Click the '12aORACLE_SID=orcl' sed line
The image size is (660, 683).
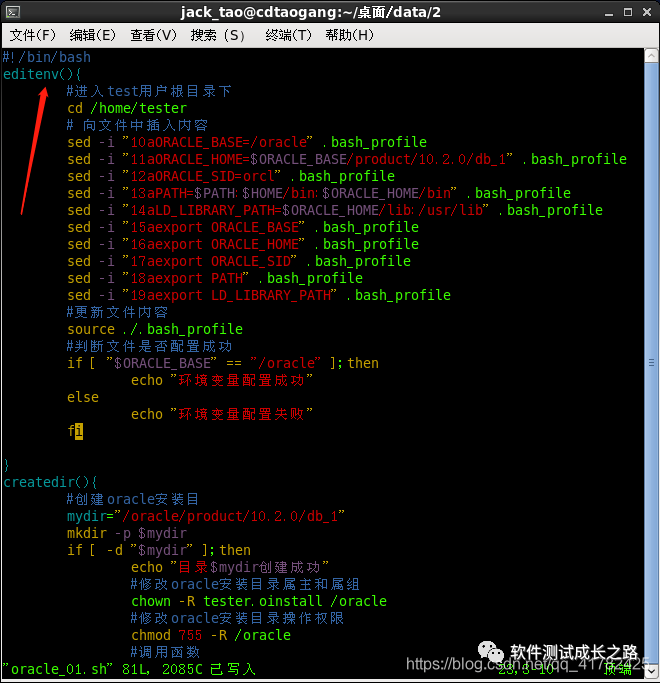pos(231,176)
